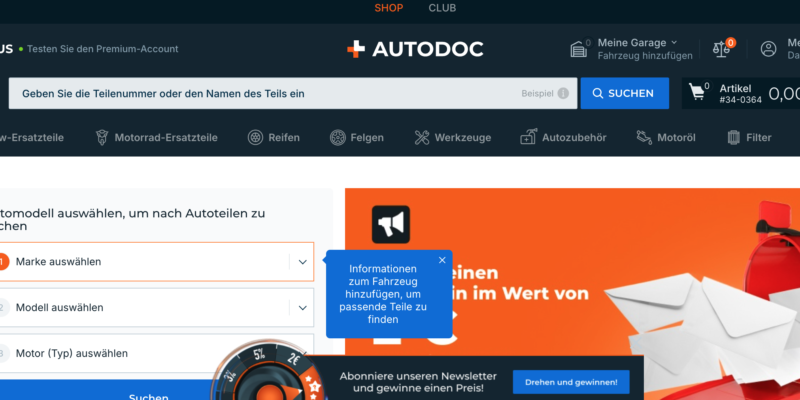Click the accessories icon beside Autozubehör
The image size is (800, 400).
click(x=528, y=137)
